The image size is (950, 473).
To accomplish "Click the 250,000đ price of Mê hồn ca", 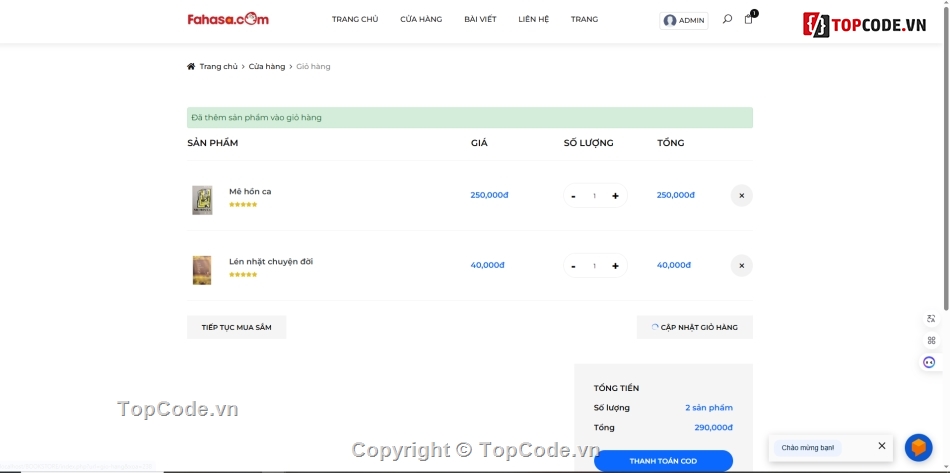I will click(489, 196).
